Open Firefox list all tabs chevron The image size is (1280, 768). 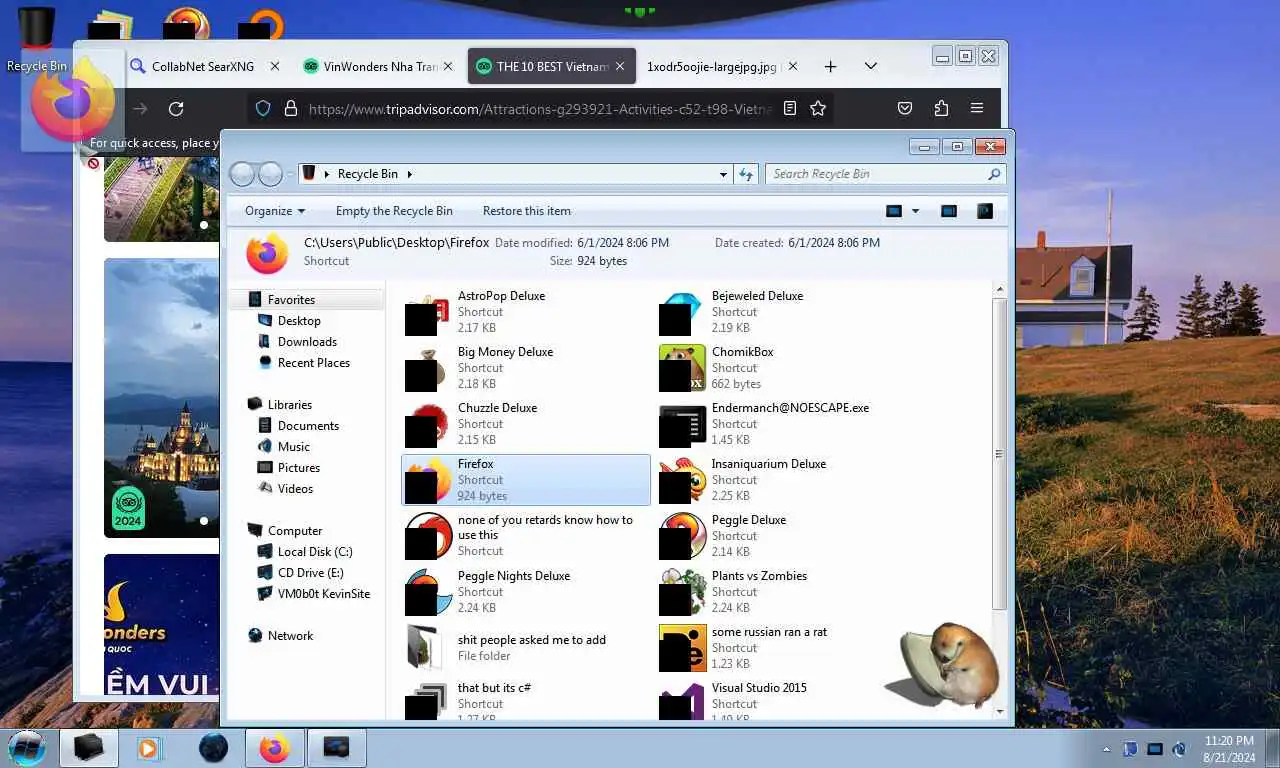871,66
